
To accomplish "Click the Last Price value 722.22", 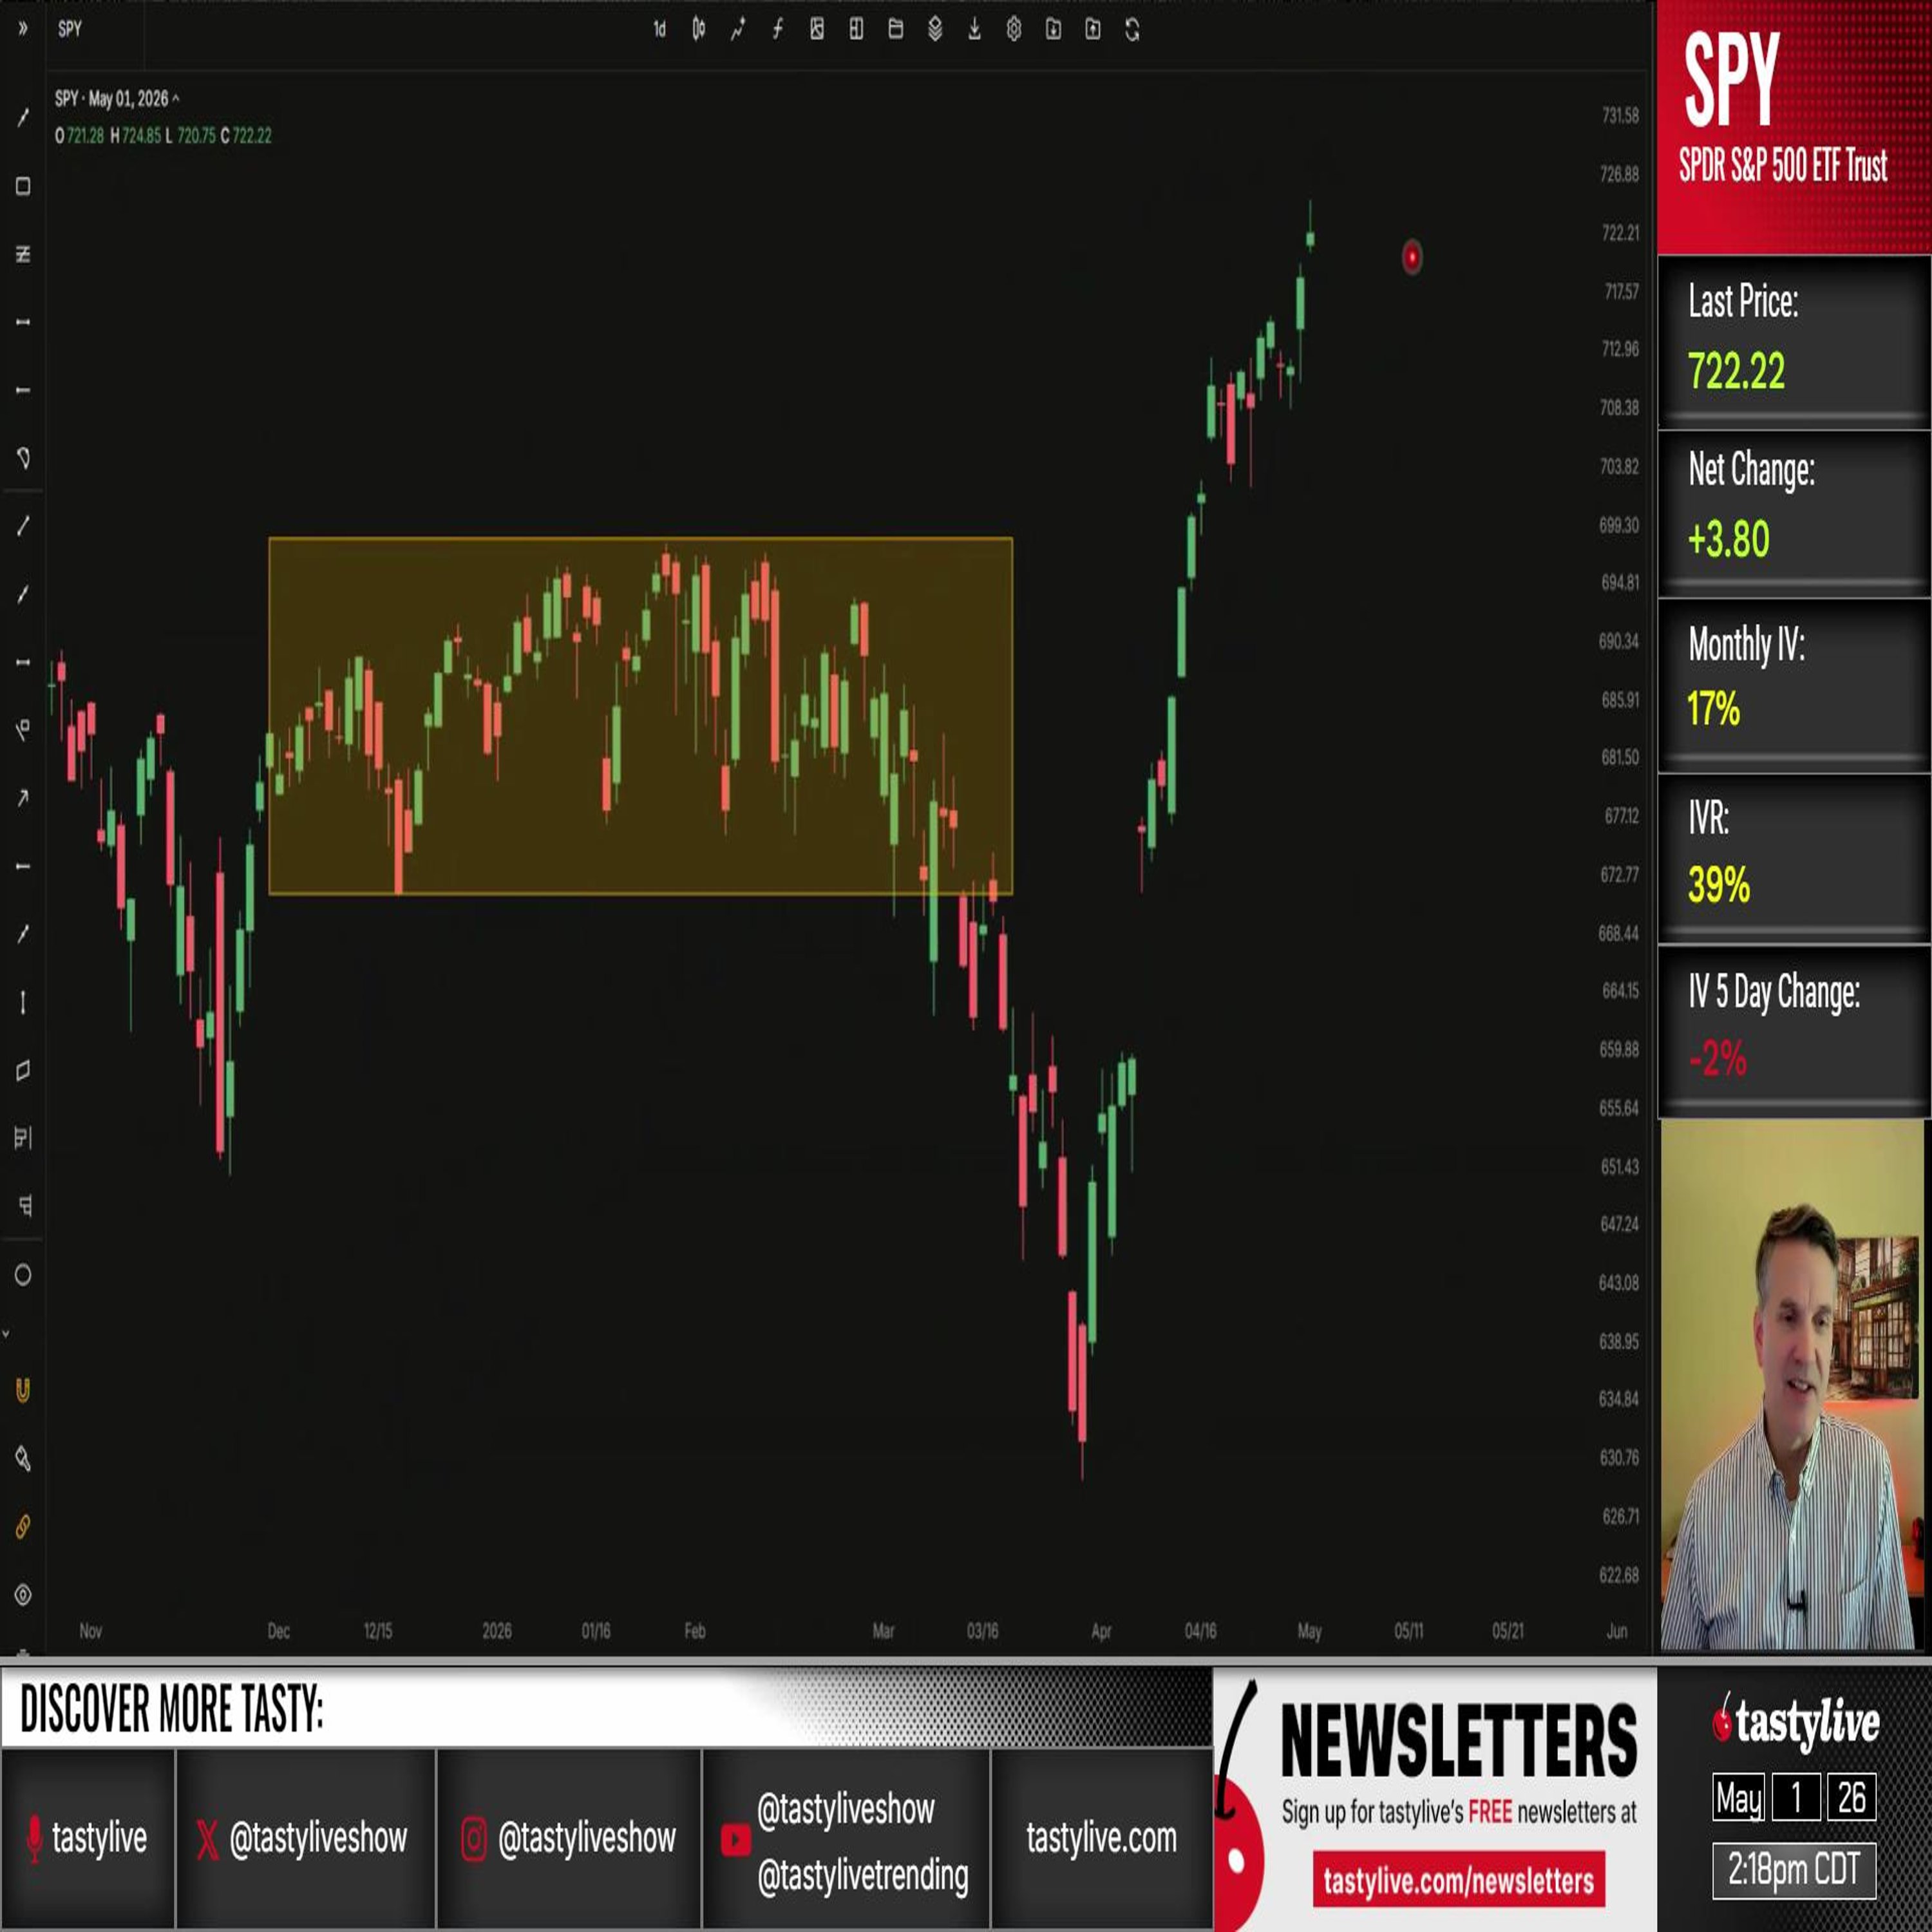I will (x=1736, y=371).
